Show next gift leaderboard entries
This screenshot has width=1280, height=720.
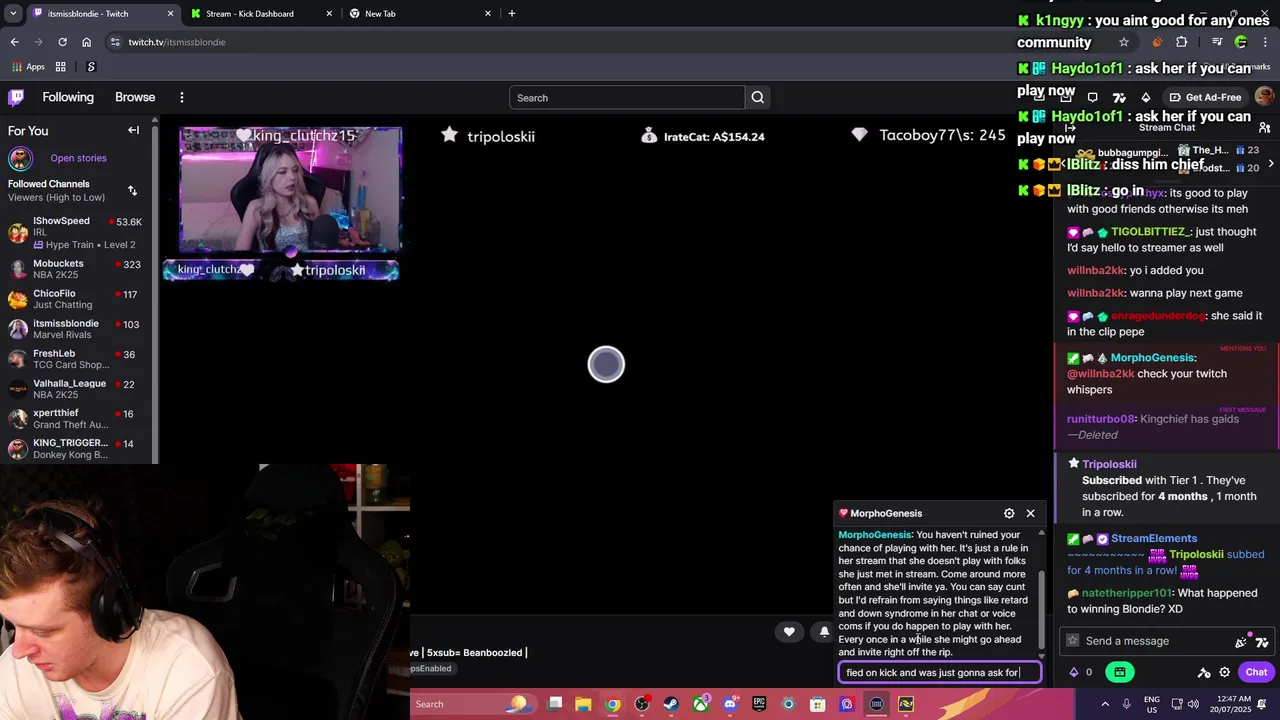(1271, 163)
